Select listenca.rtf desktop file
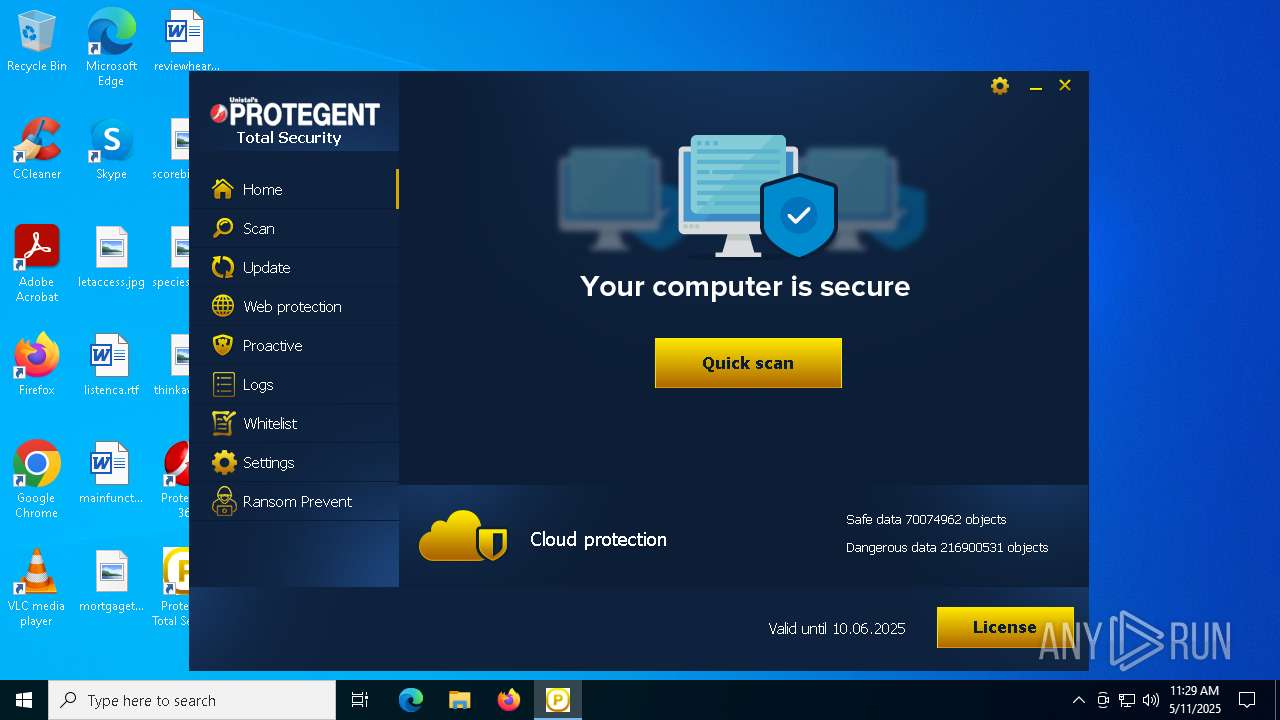The height and width of the screenshot is (720, 1280). tap(111, 366)
